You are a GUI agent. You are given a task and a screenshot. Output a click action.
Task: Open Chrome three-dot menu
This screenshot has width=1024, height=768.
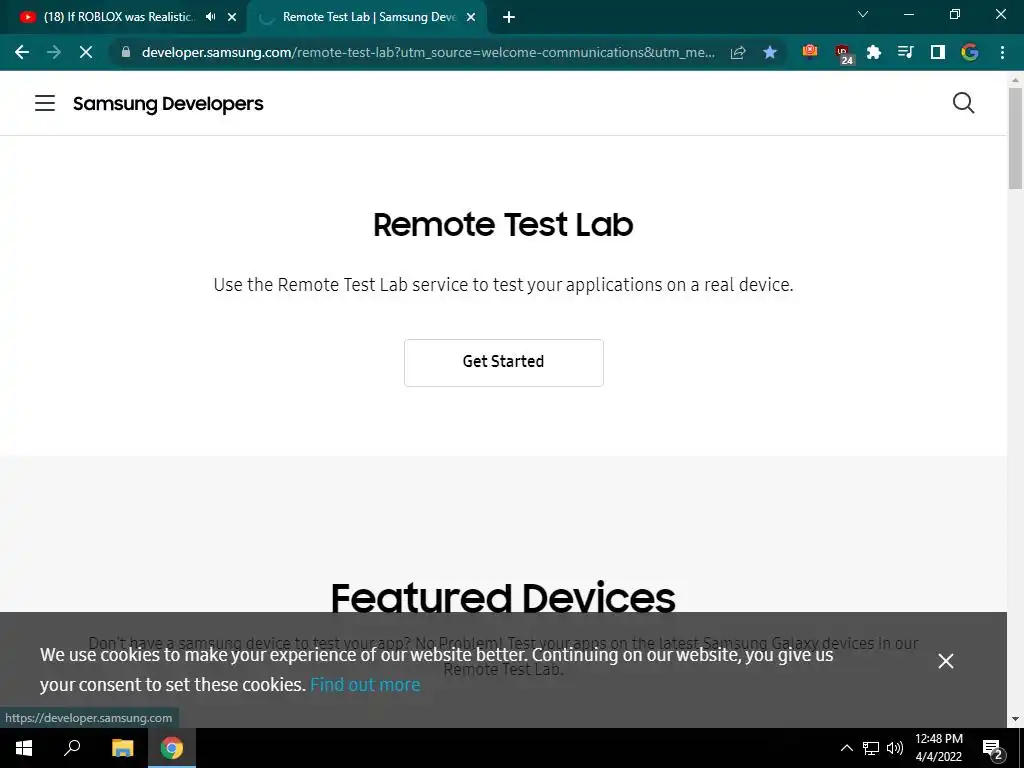pyautogui.click(x=1002, y=52)
